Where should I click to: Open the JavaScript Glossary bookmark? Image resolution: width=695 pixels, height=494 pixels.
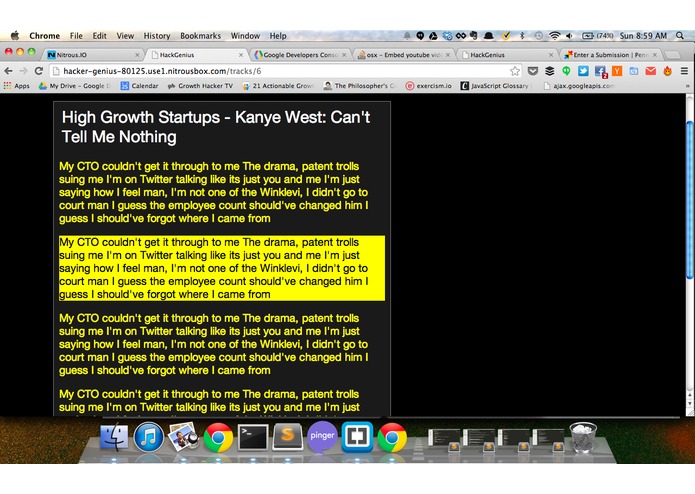pyautogui.click(x=495, y=86)
